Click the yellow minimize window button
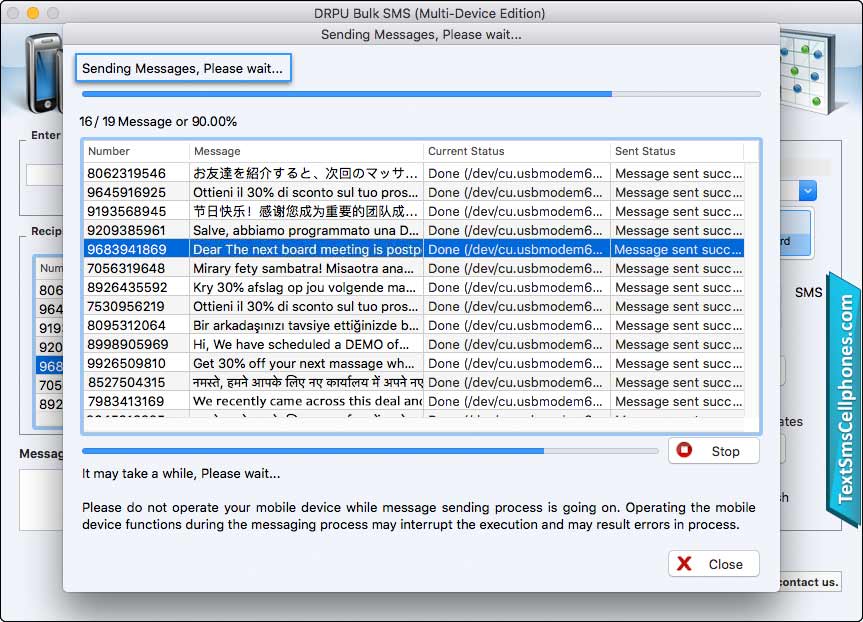 (x=33, y=13)
